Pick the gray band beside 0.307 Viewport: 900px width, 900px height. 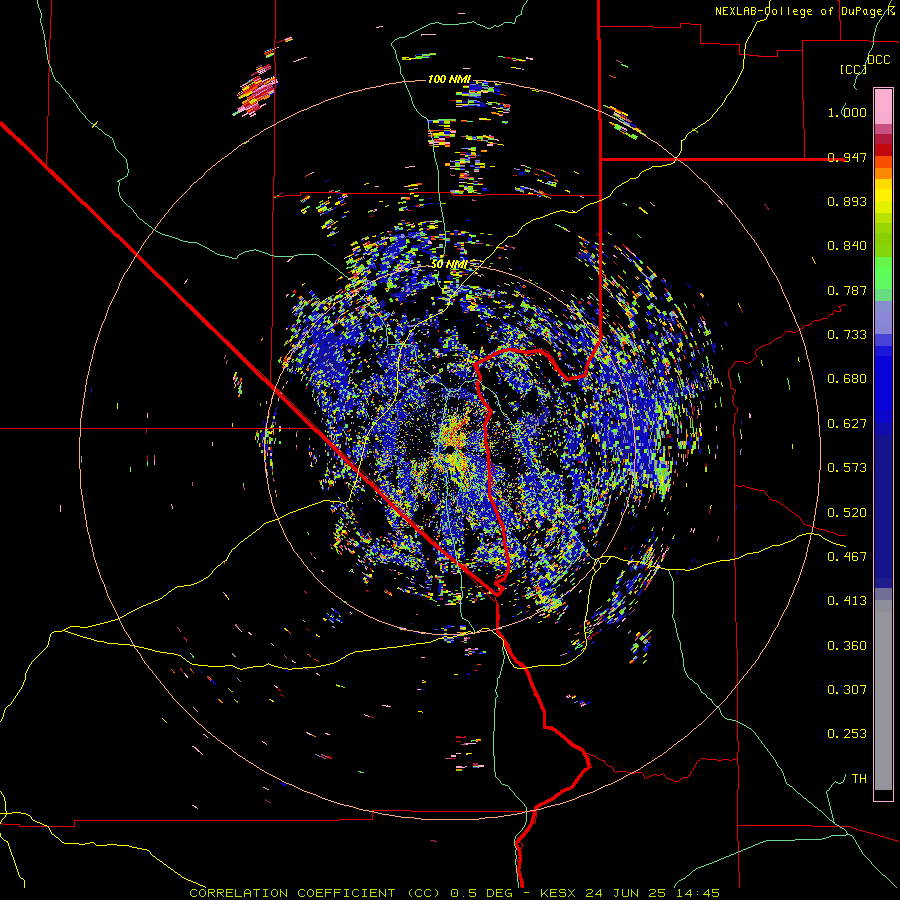click(883, 695)
